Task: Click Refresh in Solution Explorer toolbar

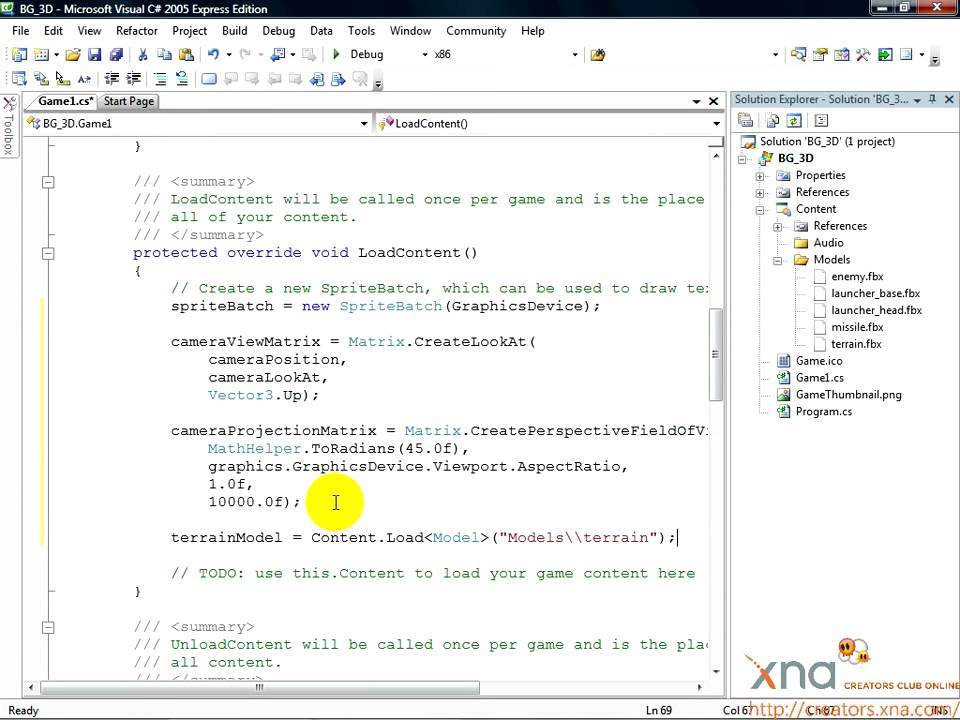Action: (x=794, y=121)
